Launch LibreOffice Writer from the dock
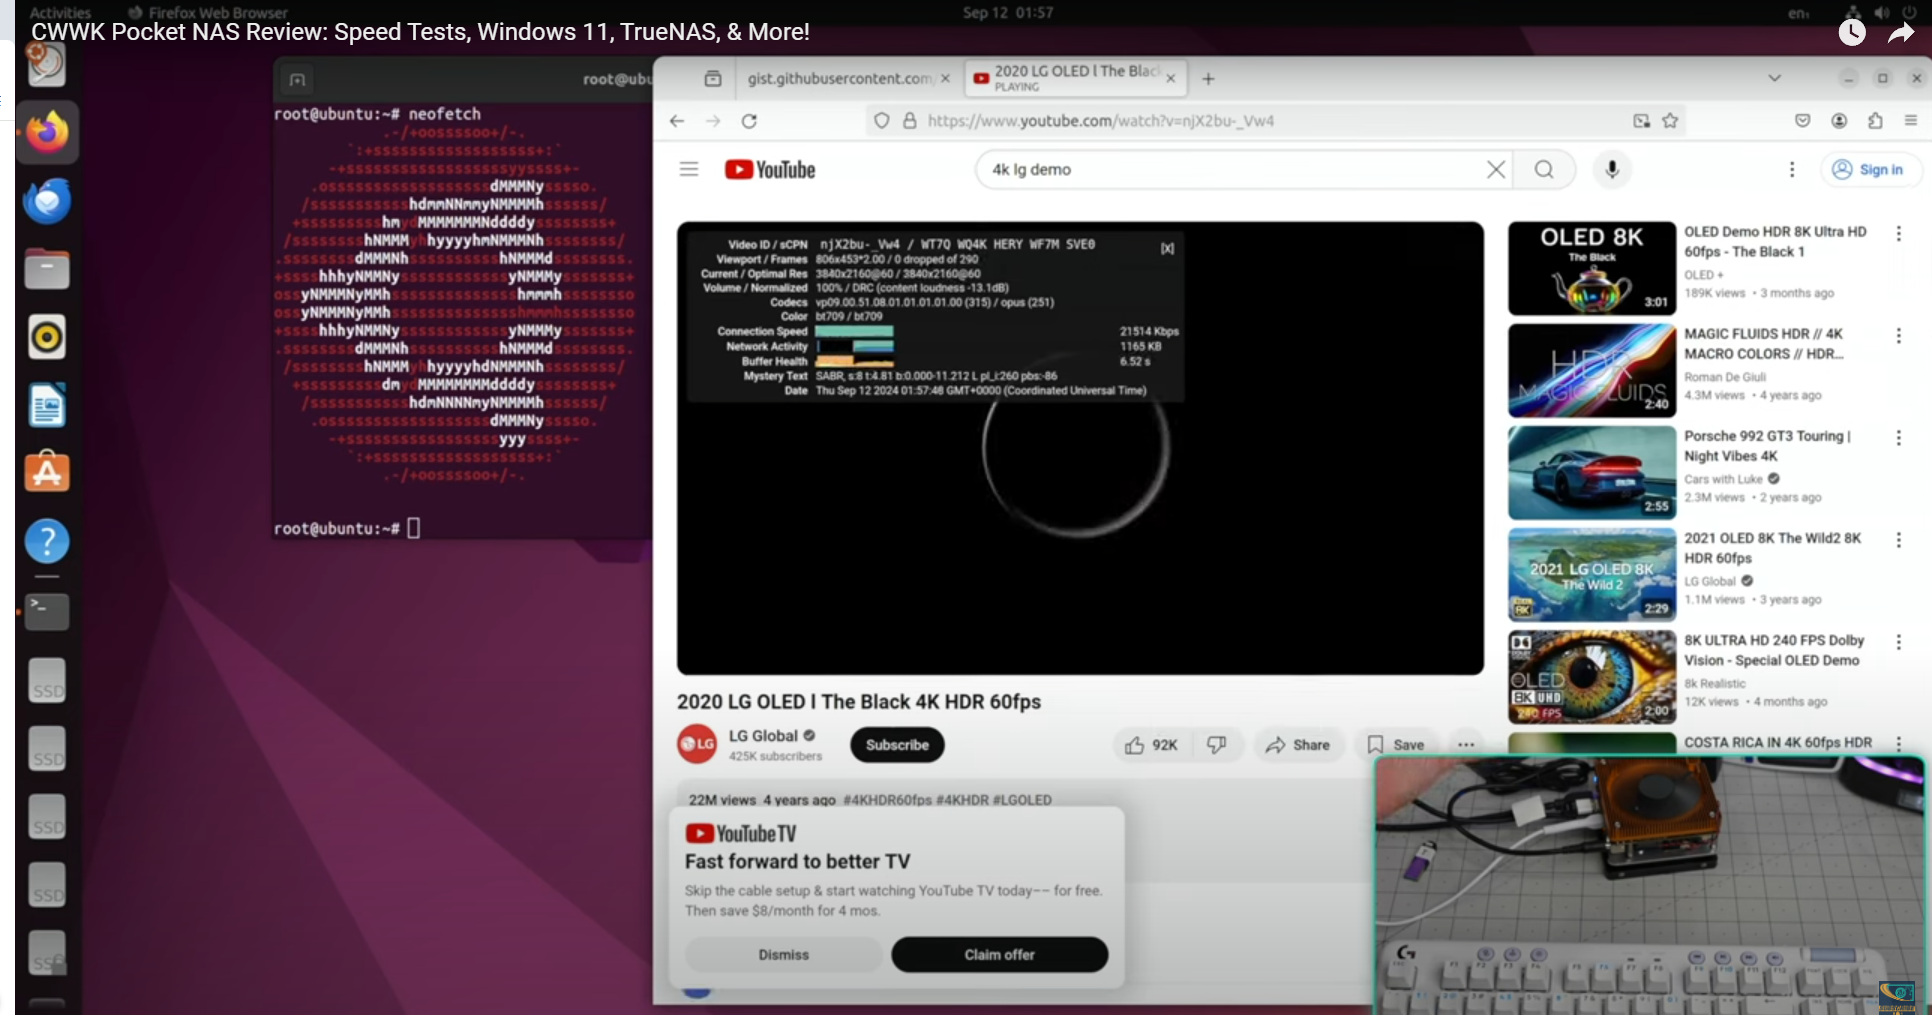 click(x=47, y=405)
